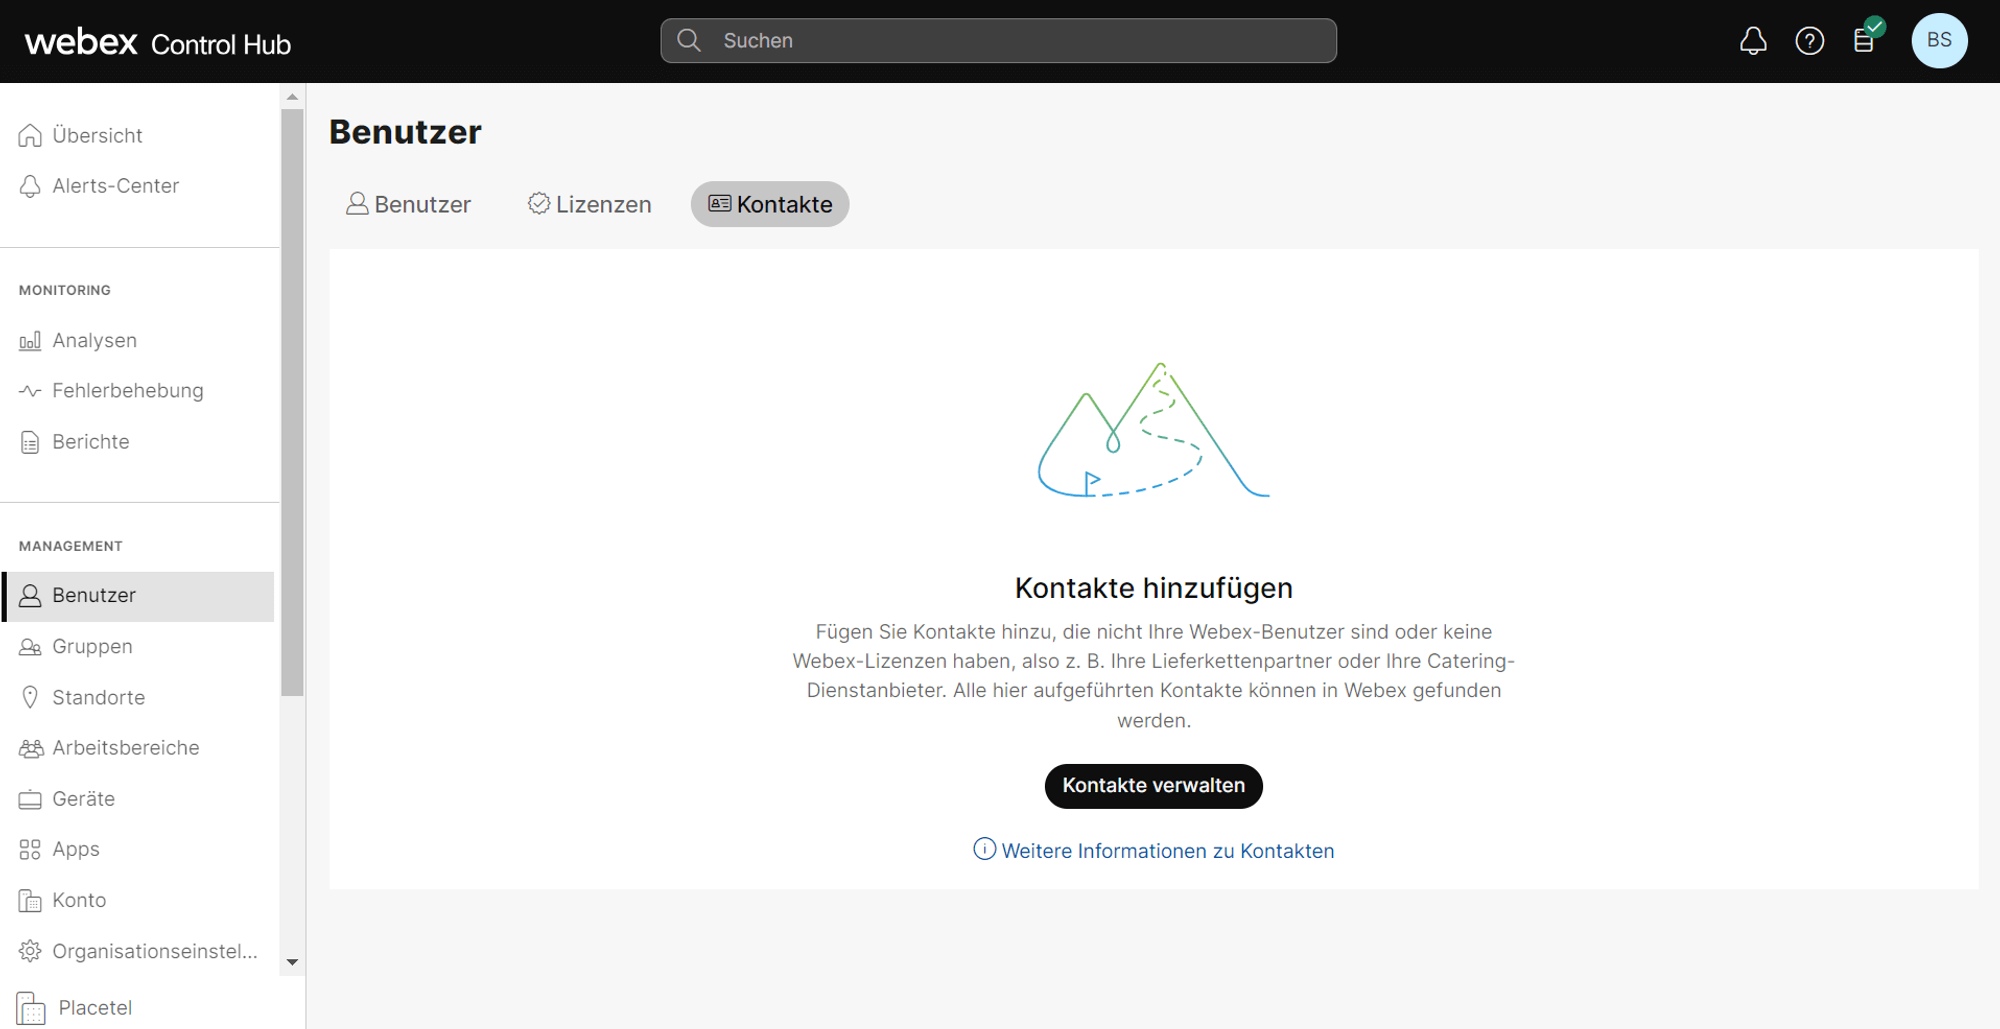Select Standorte in the sidebar
This screenshot has width=2000, height=1029.
pyautogui.click(x=98, y=697)
